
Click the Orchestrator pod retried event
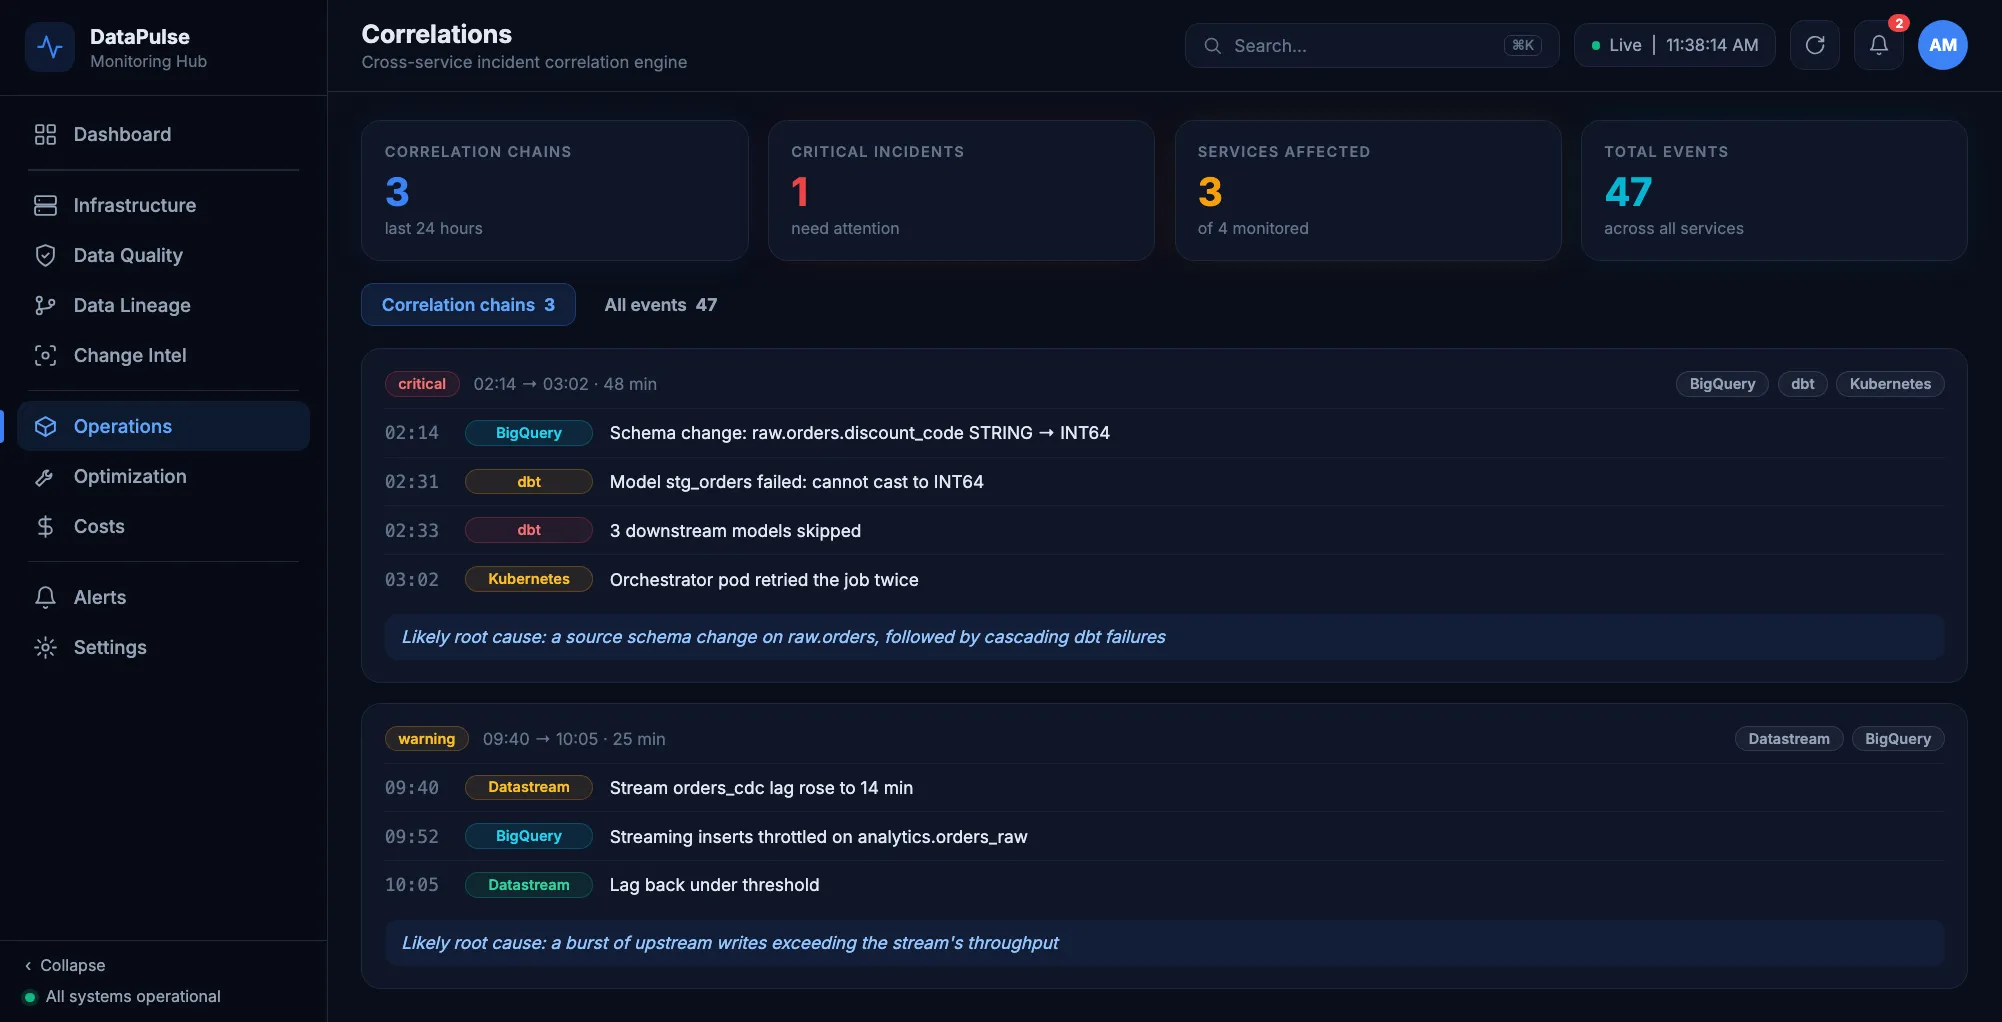click(x=1164, y=580)
